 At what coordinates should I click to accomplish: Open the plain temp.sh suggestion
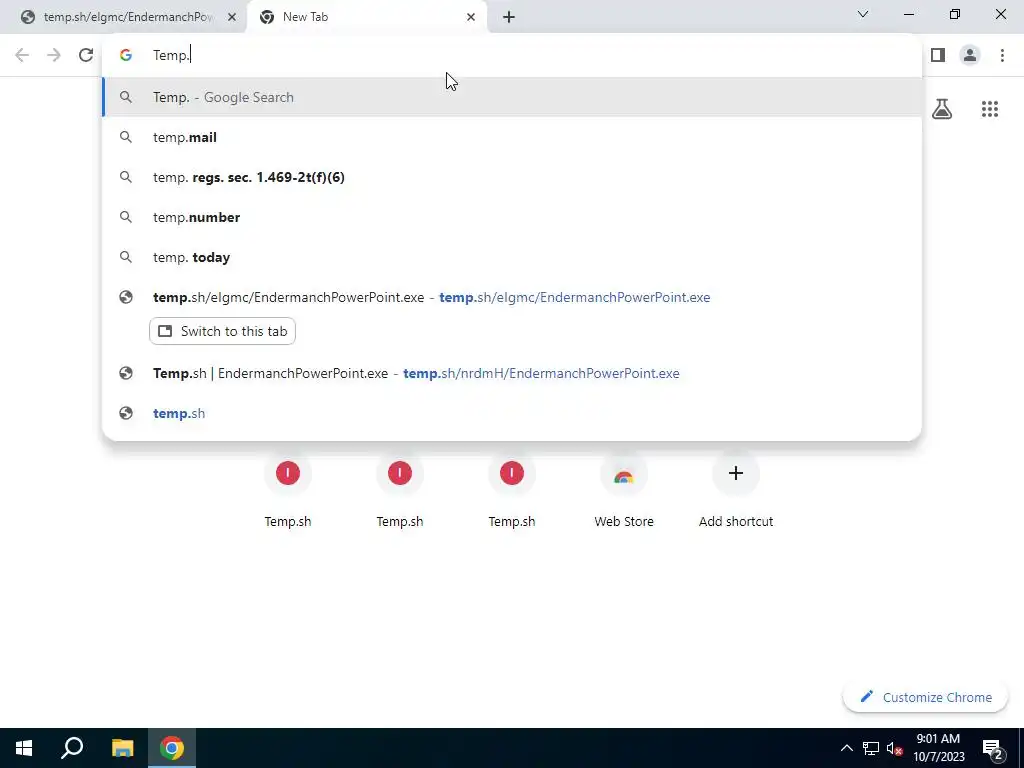[512, 413]
